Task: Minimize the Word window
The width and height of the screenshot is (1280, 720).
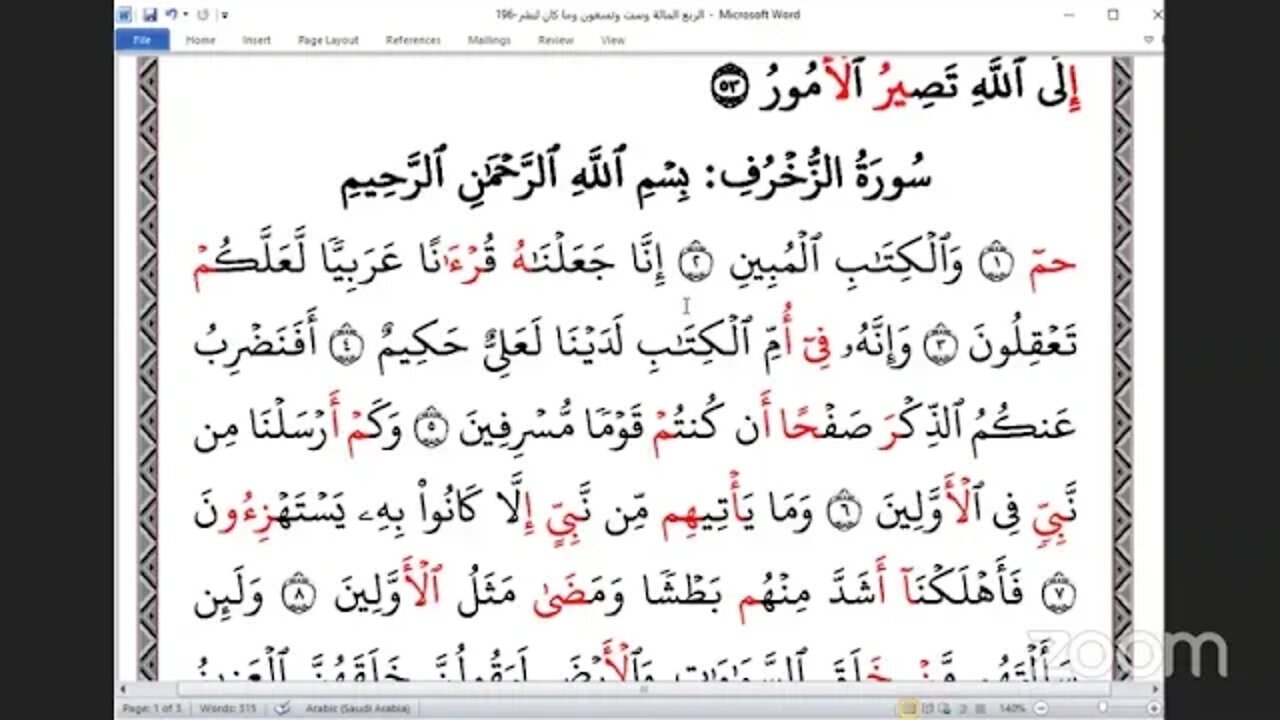Action: pyautogui.click(x=1067, y=15)
